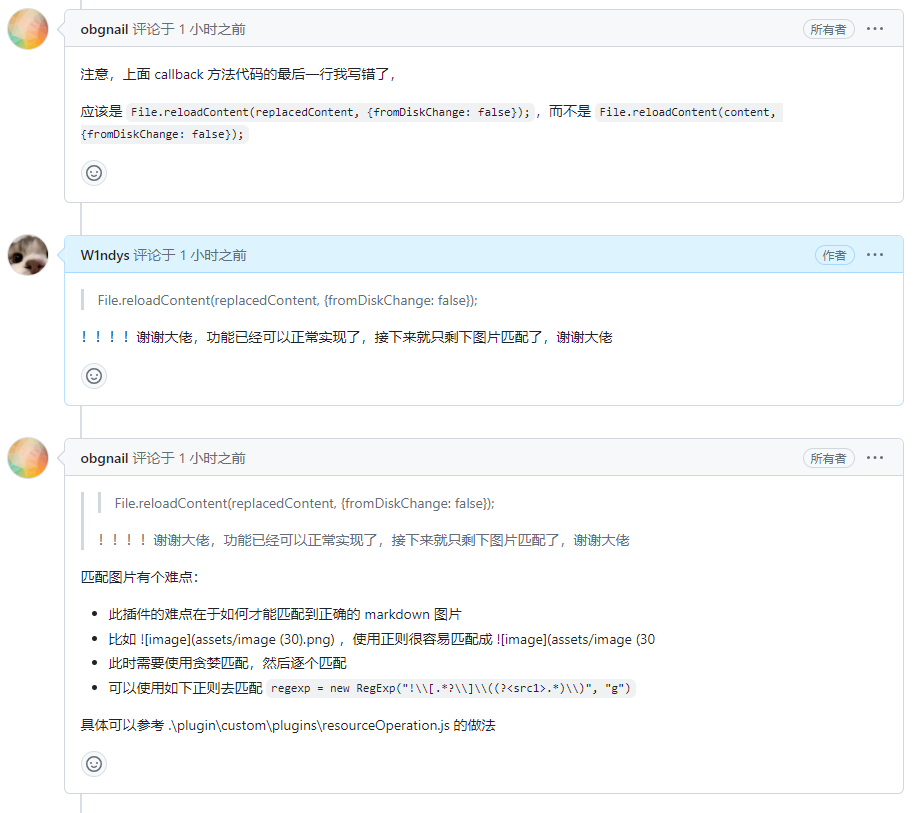
Task: Open three-dot menu on W1ndys comment
Action: [875, 255]
